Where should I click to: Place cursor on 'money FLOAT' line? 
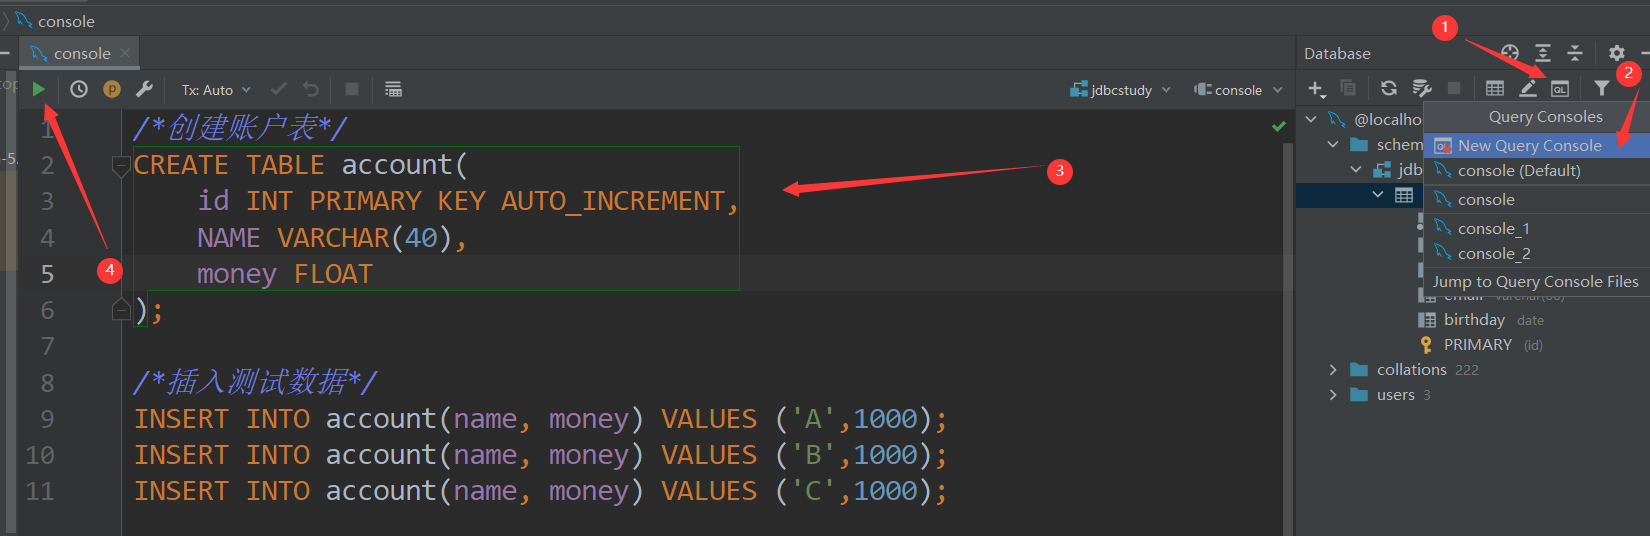click(284, 273)
